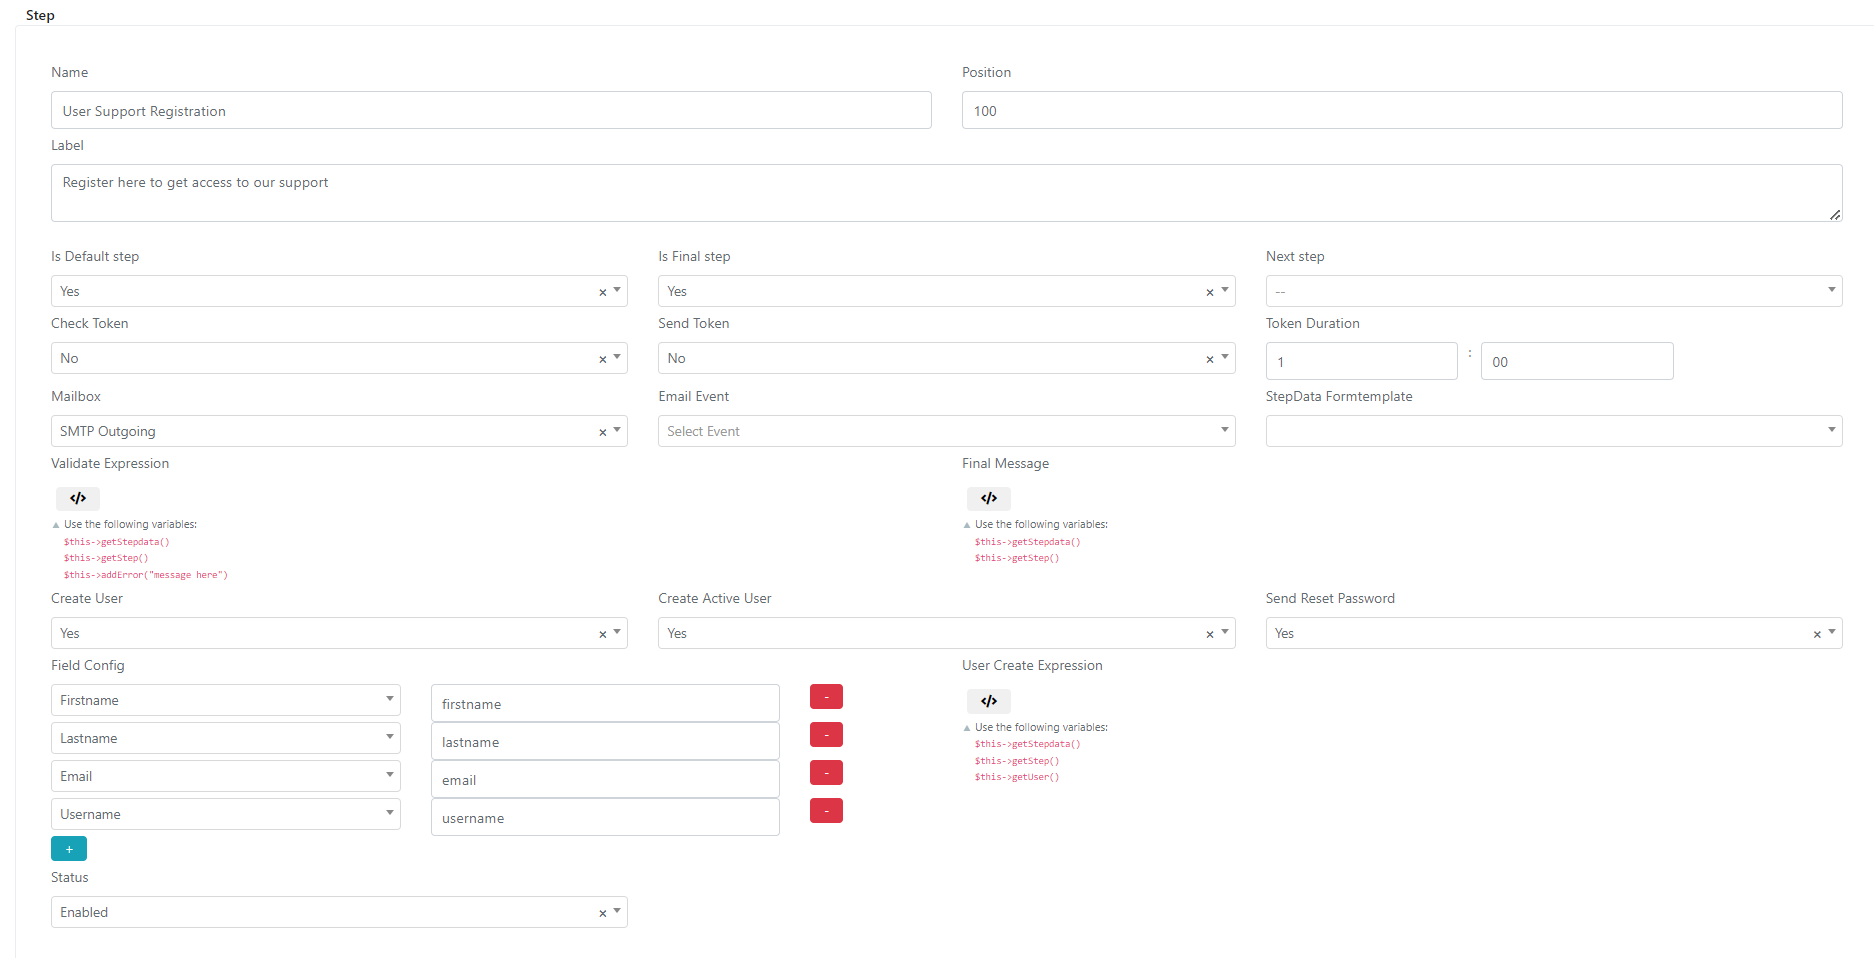
Task: Add a new field config row
Action: [x=69, y=849]
